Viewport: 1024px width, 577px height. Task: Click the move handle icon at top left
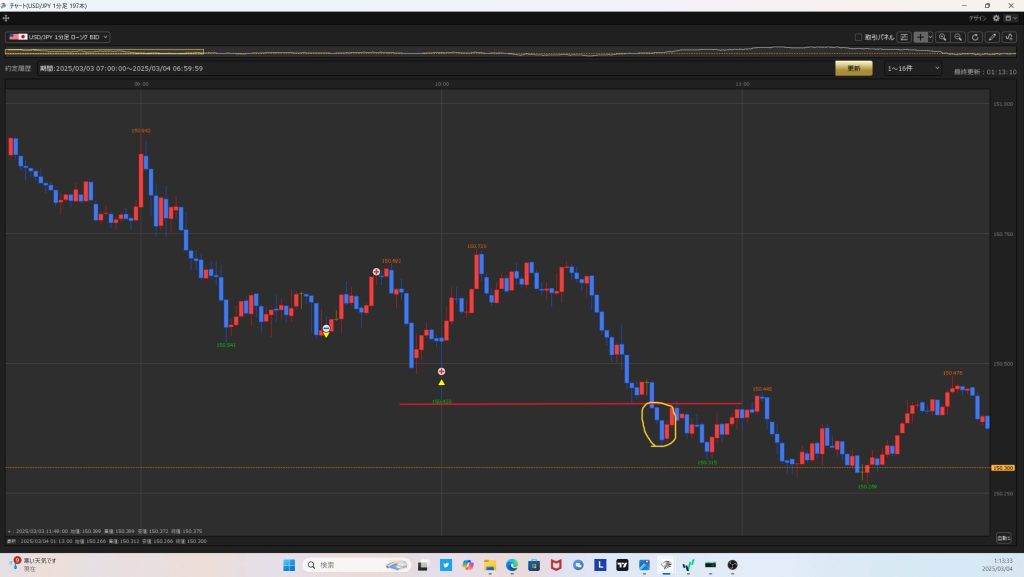pos(7,18)
